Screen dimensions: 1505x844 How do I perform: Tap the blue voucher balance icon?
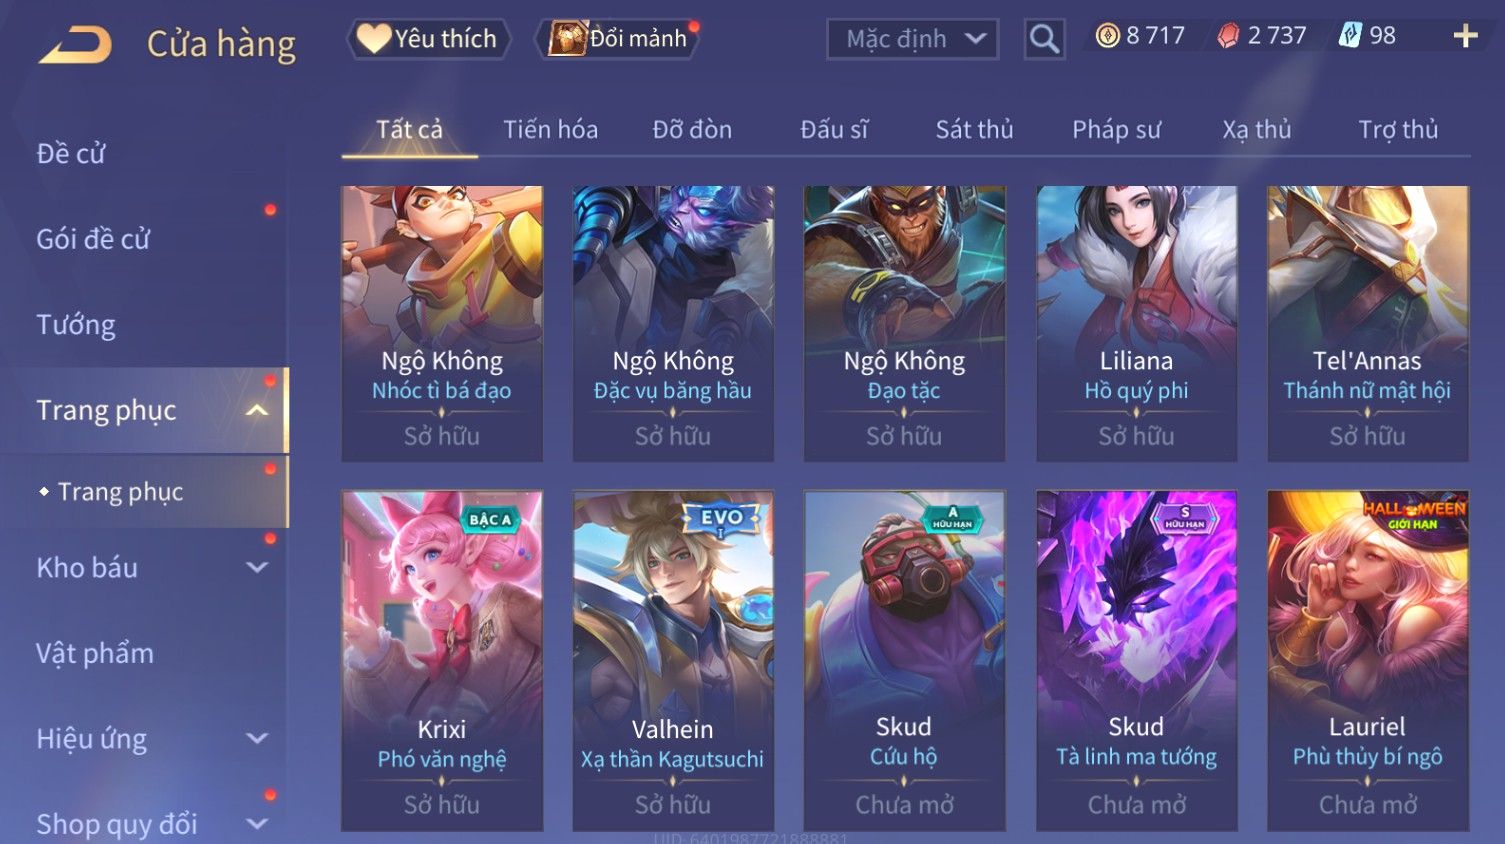pos(1350,37)
